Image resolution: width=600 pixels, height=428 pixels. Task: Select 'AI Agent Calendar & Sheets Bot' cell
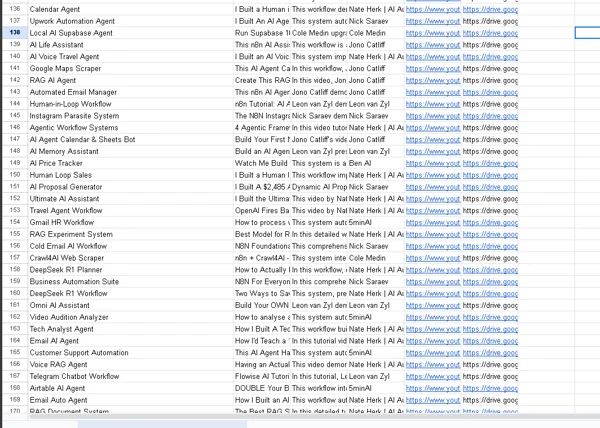coord(131,140)
